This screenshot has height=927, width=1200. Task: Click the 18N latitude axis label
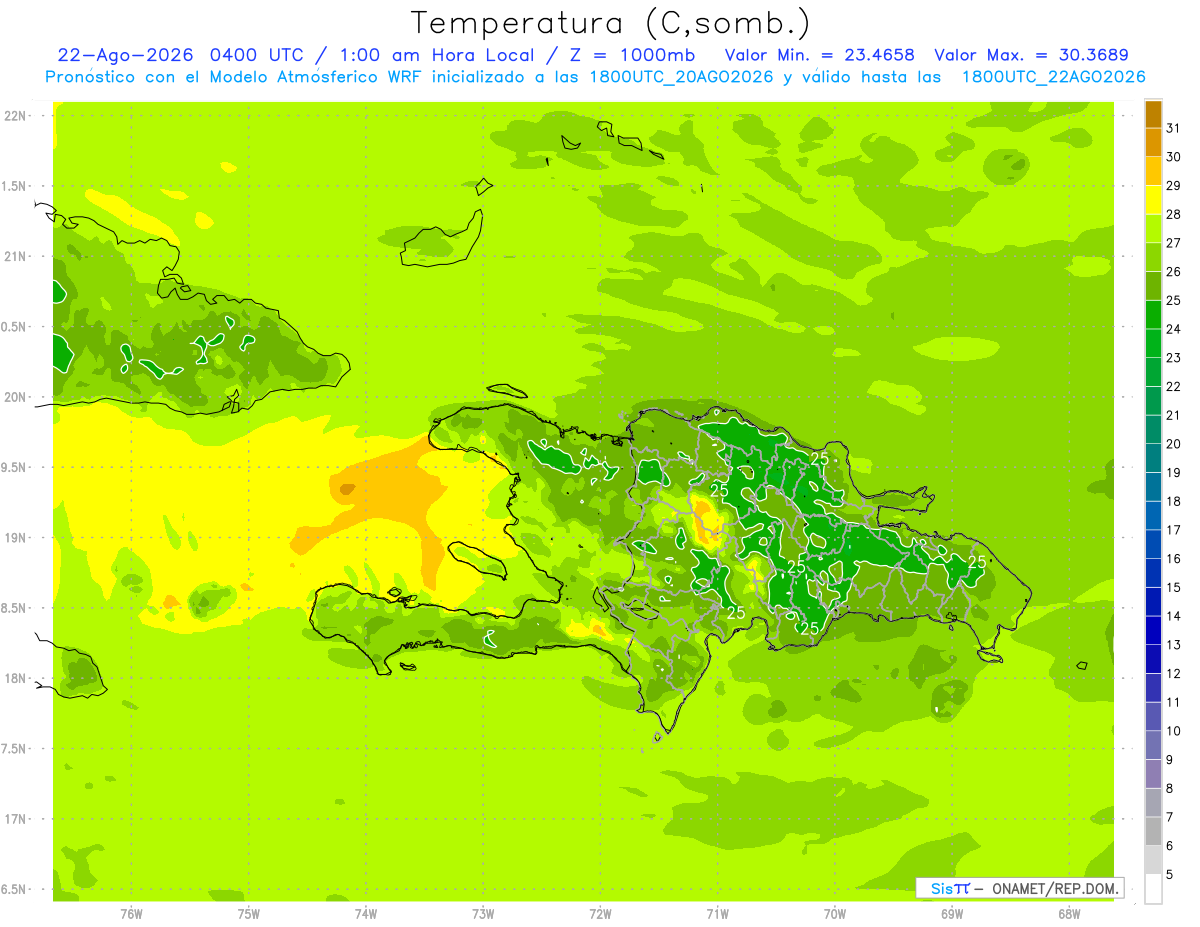tap(14, 678)
